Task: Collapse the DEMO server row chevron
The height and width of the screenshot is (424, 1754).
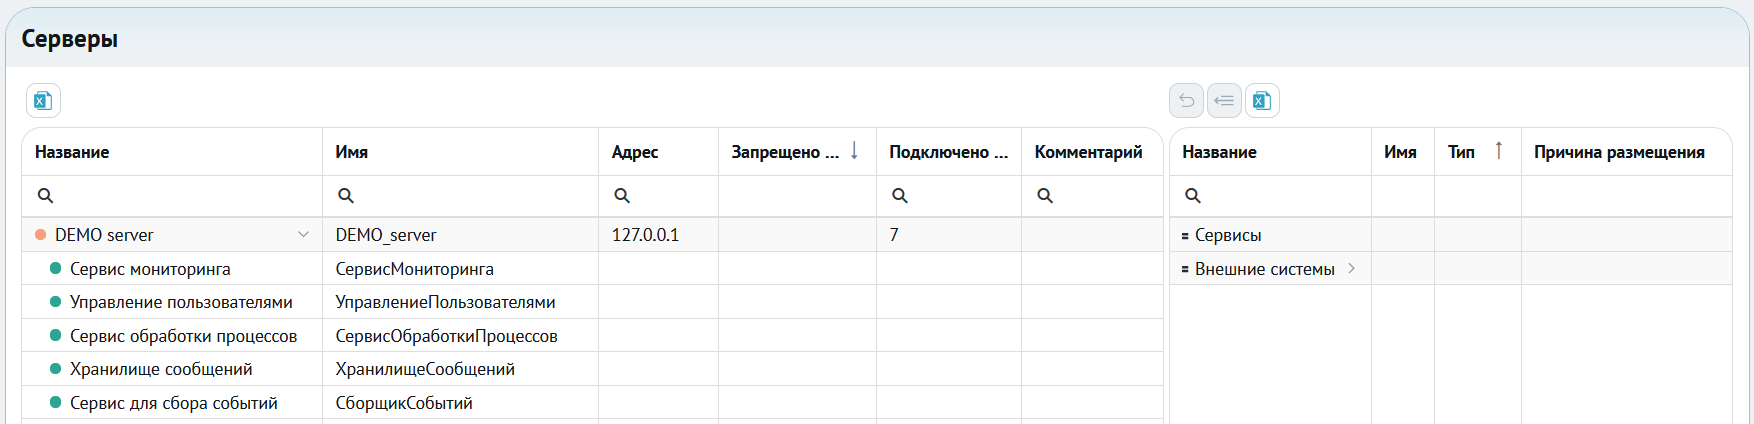Action: point(303,235)
